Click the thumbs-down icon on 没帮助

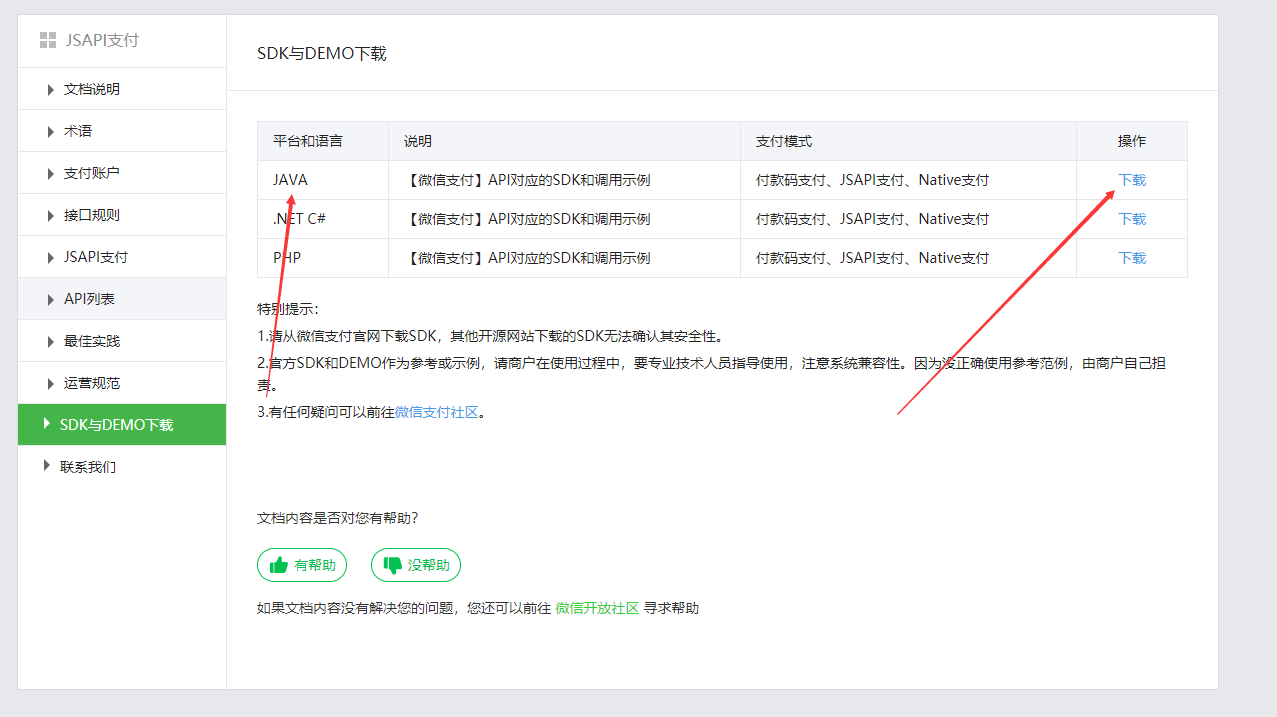click(393, 565)
